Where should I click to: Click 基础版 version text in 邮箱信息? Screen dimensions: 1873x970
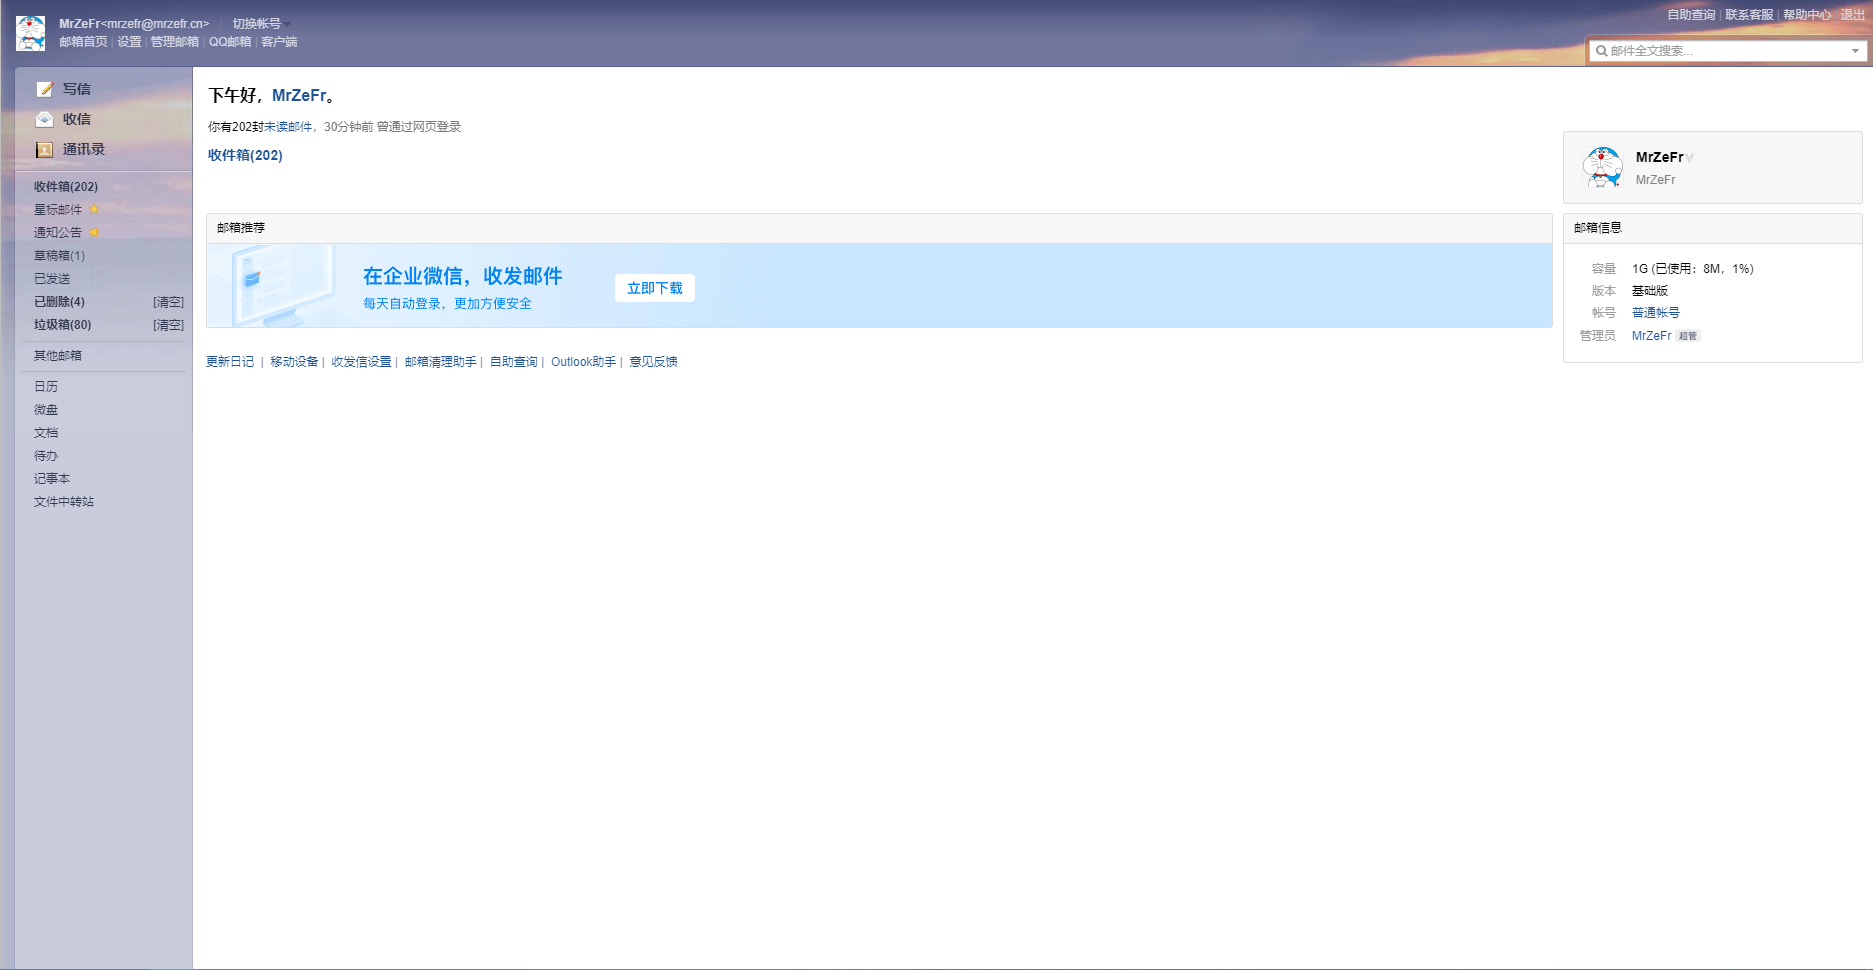pos(1650,290)
